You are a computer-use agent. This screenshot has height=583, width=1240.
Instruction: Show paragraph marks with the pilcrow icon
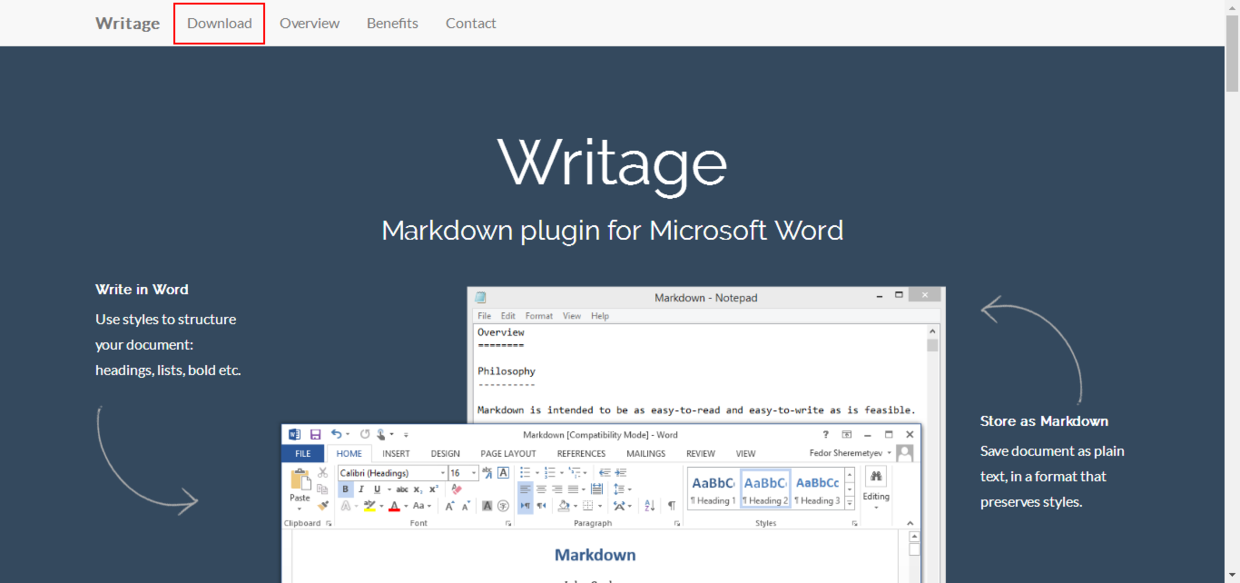pos(671,506)
